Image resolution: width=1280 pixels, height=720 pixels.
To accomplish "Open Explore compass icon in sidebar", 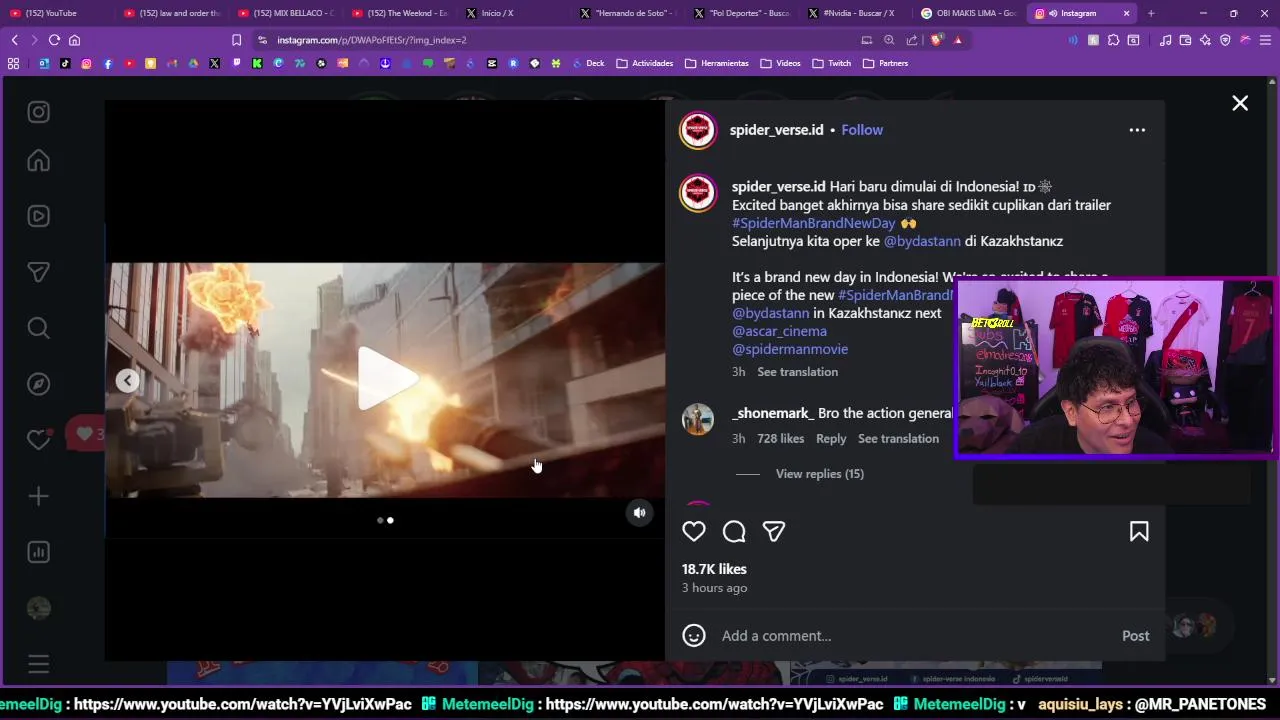I will tap(38, 384).
